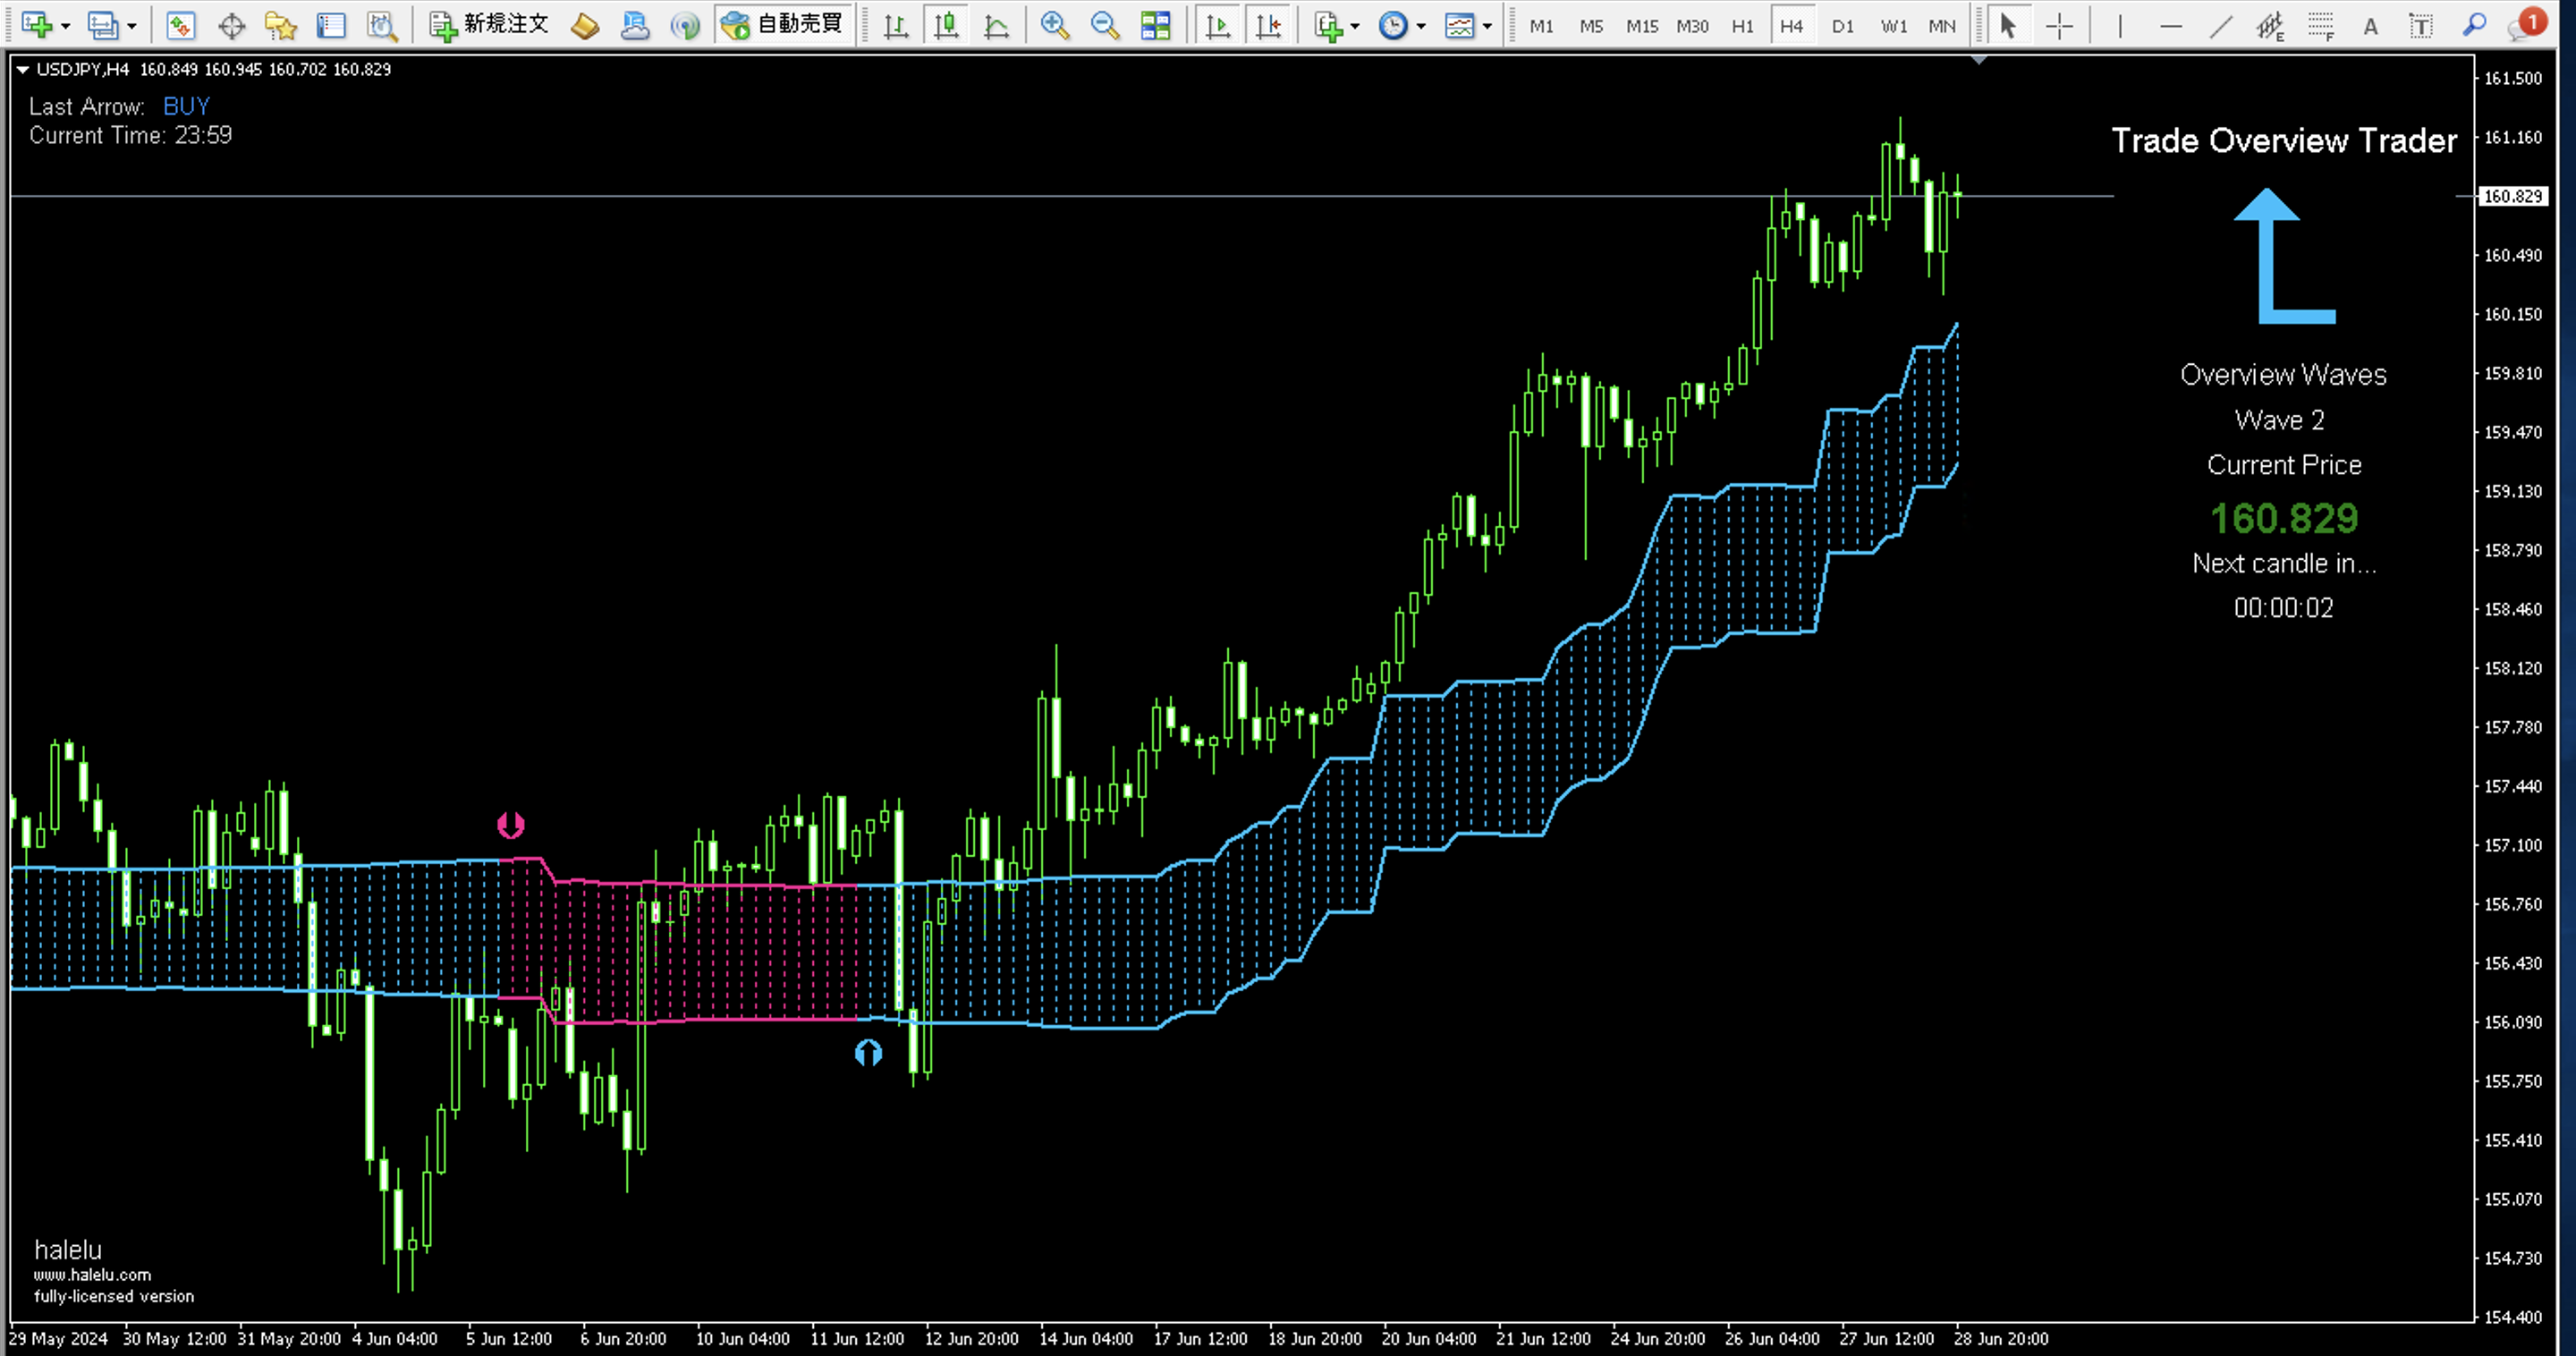Expand the chart templates dropdown
2576x1356 pixels.
coord(1487,26)
